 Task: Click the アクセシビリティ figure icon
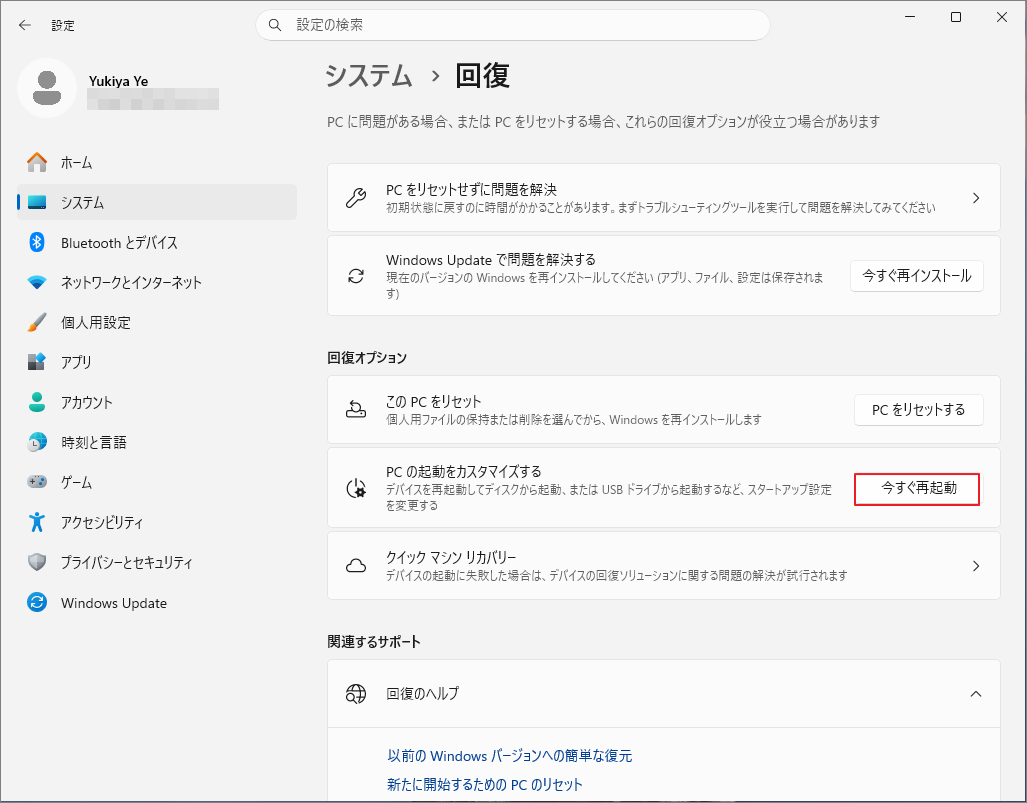[37, 522]
